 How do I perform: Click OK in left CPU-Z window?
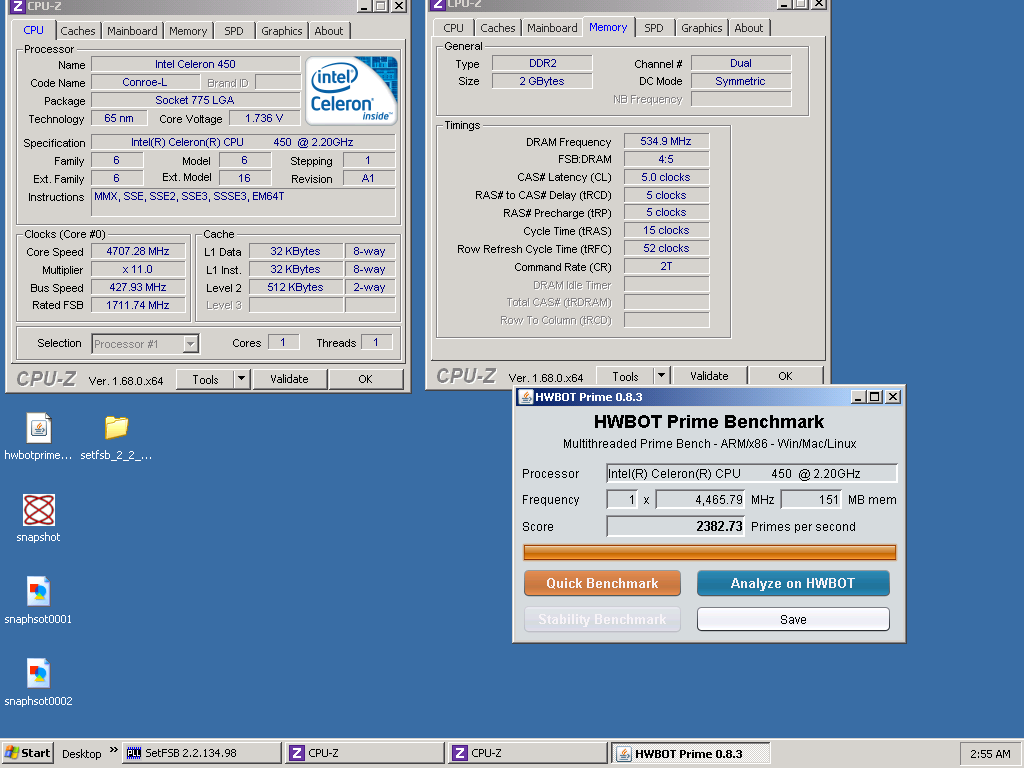(366, 379)
